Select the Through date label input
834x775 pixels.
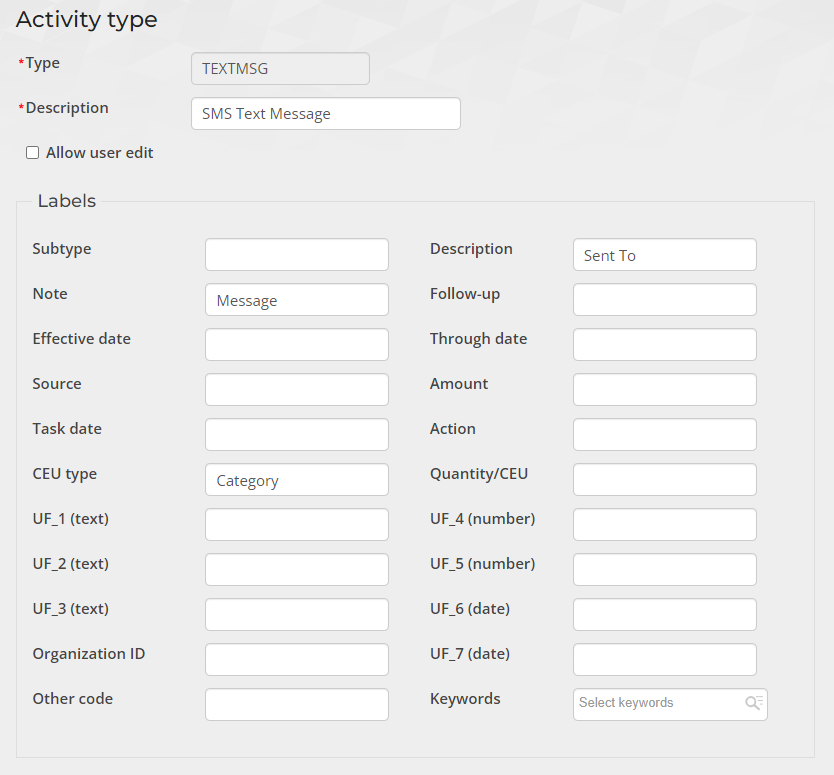pos(664,345)
